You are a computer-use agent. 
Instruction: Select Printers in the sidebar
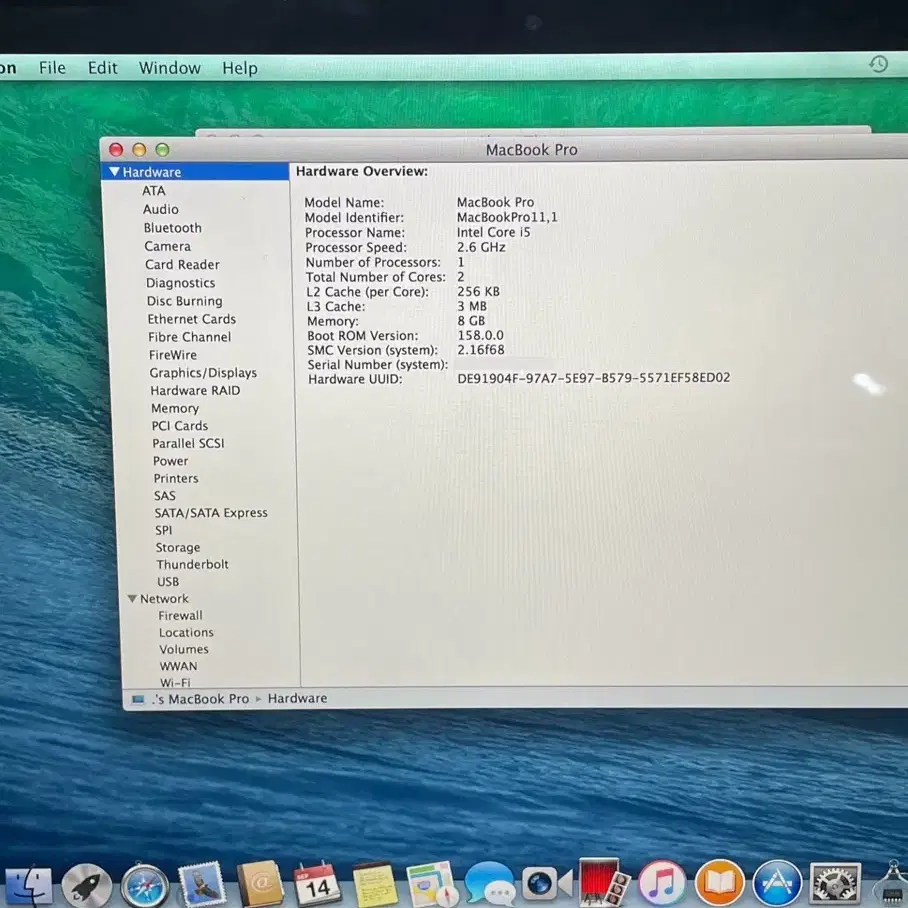pos(176,478)
